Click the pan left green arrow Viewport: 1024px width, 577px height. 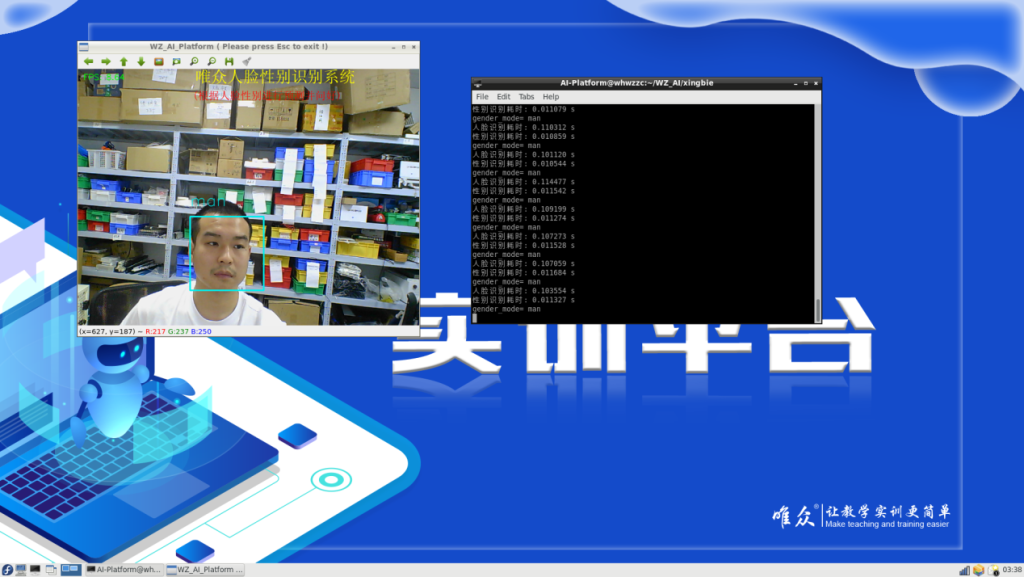click(88, 61)
